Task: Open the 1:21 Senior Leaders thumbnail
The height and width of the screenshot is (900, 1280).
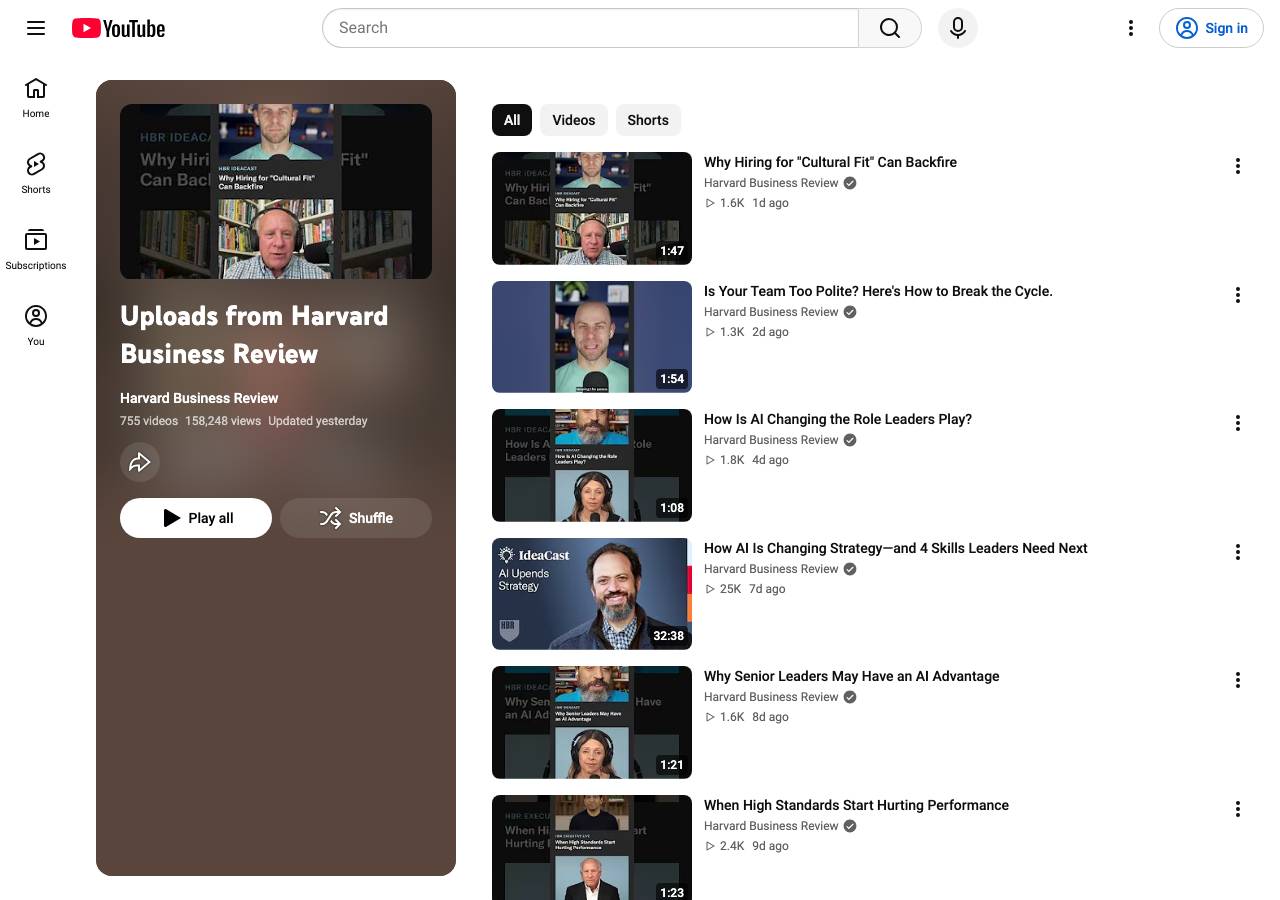Action: (x=592, y=722)
